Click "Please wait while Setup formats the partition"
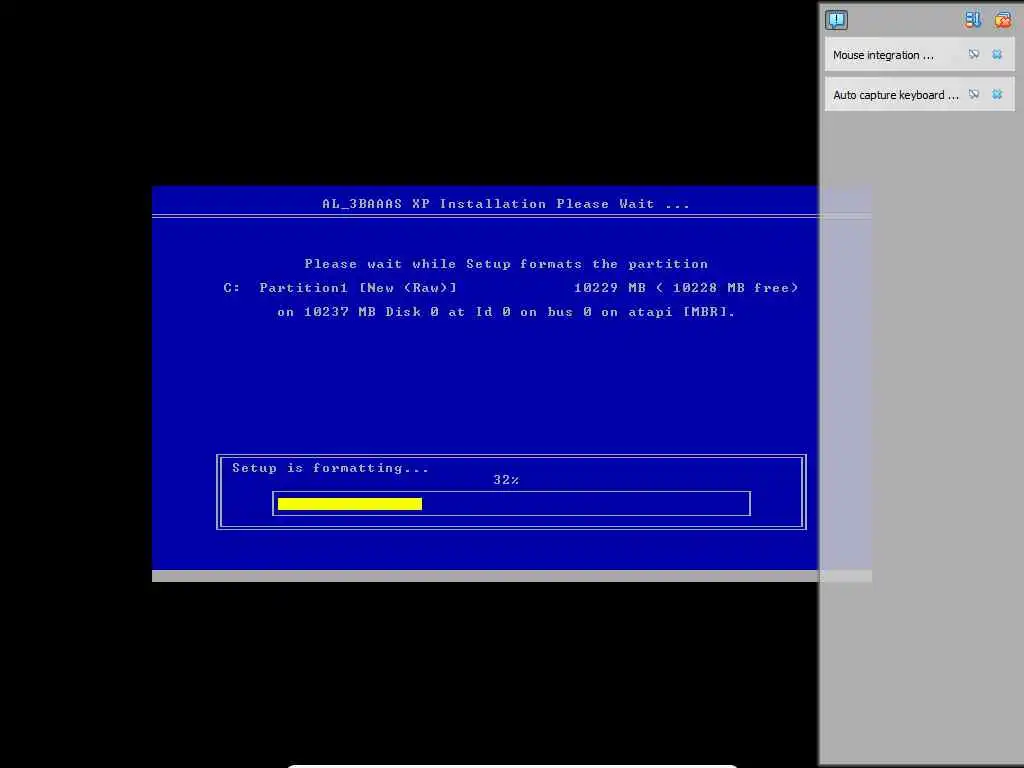 506,264
